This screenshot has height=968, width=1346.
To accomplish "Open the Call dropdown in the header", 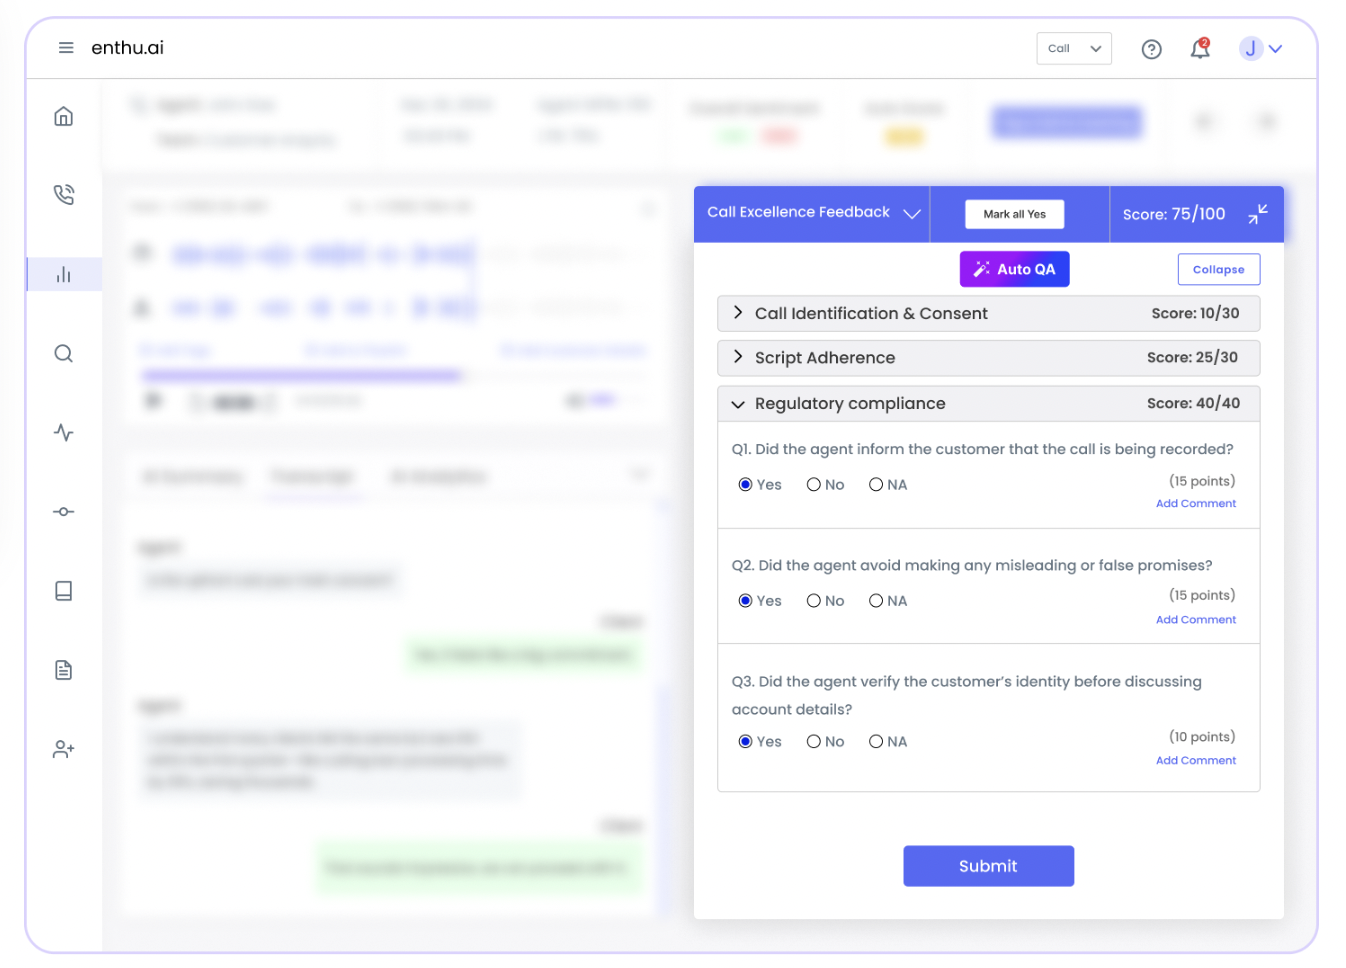I will point(1074,48).
